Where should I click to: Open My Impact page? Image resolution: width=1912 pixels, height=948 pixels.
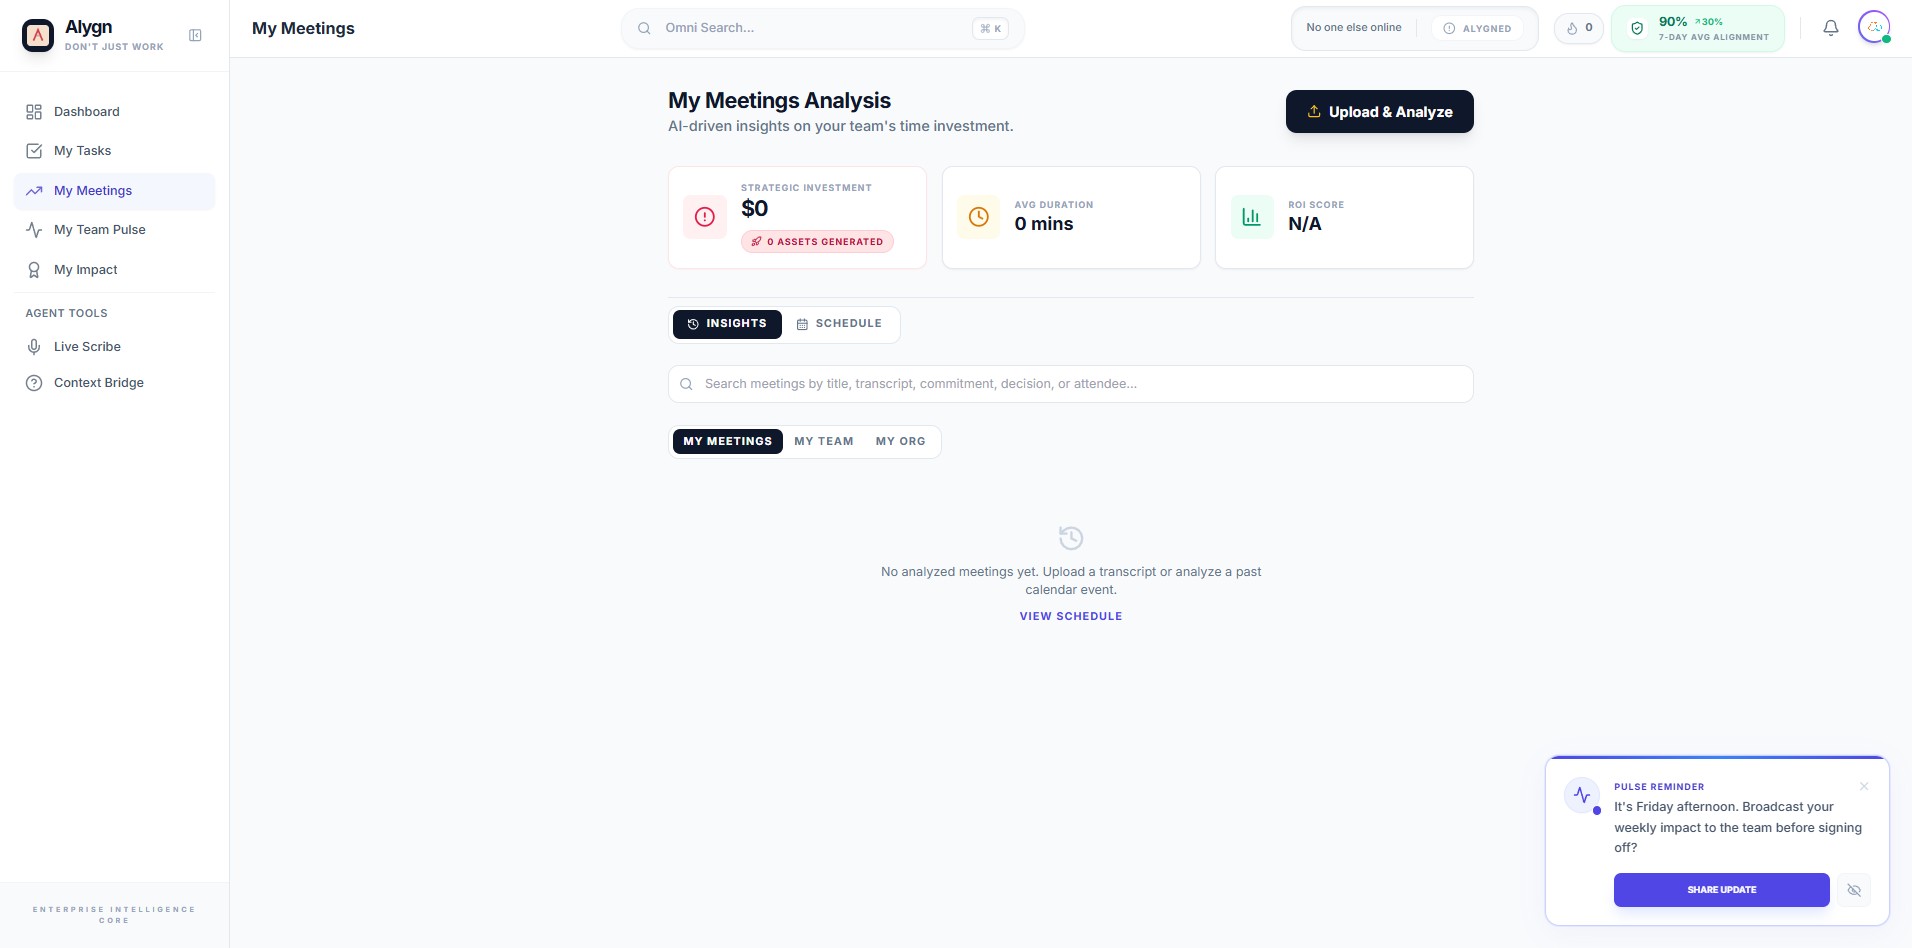(x=114, y=270)
